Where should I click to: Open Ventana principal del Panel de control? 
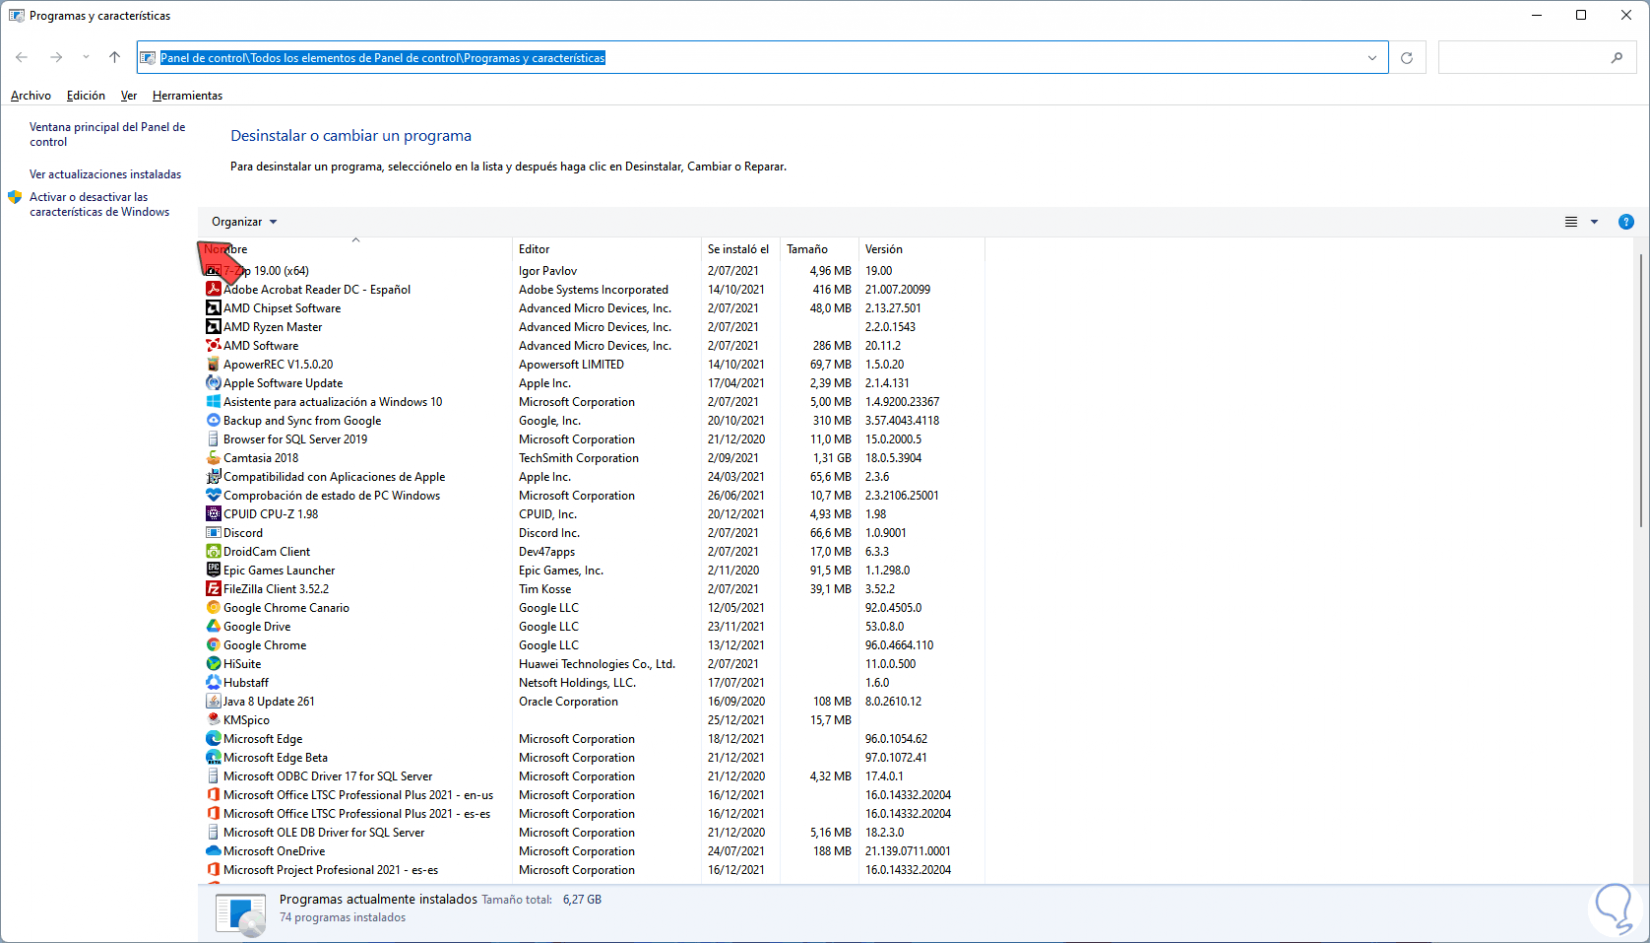[108, 134]
